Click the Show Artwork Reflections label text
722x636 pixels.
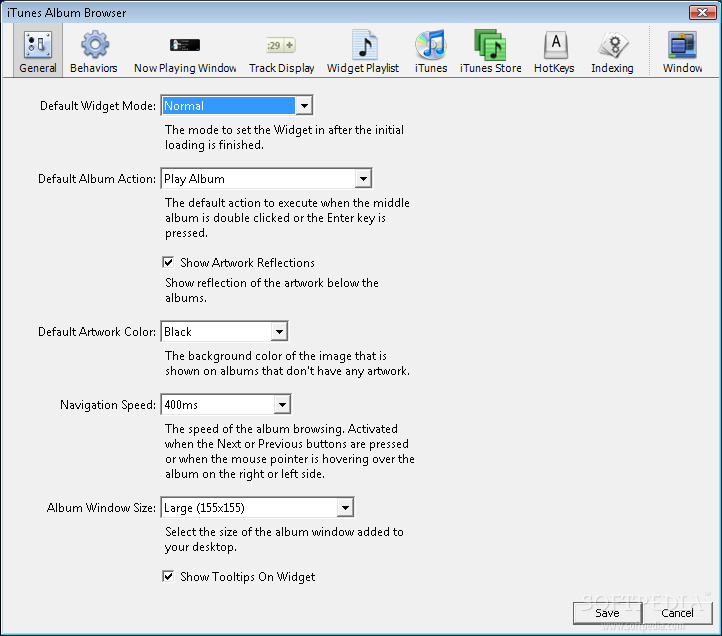pos(247,263)
